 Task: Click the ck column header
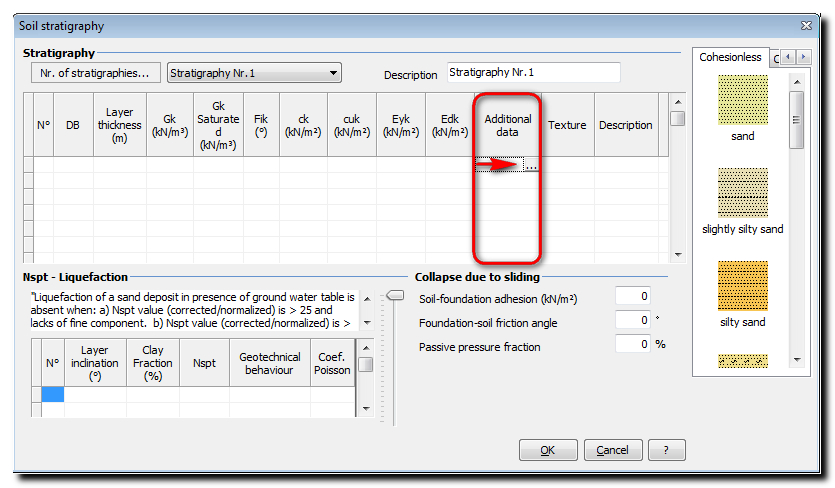point(304,125)
